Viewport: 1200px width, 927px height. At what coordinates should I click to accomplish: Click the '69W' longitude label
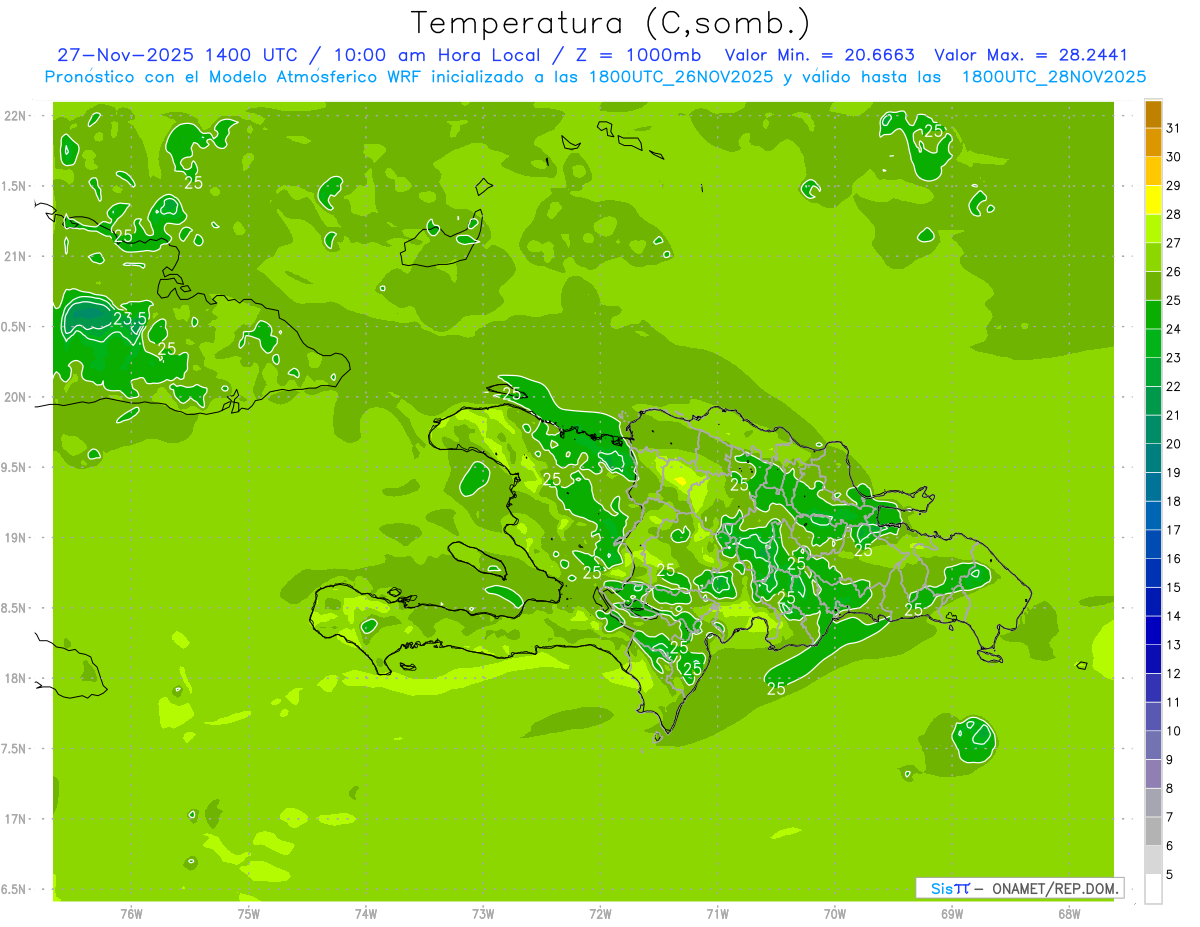[952, 913]
